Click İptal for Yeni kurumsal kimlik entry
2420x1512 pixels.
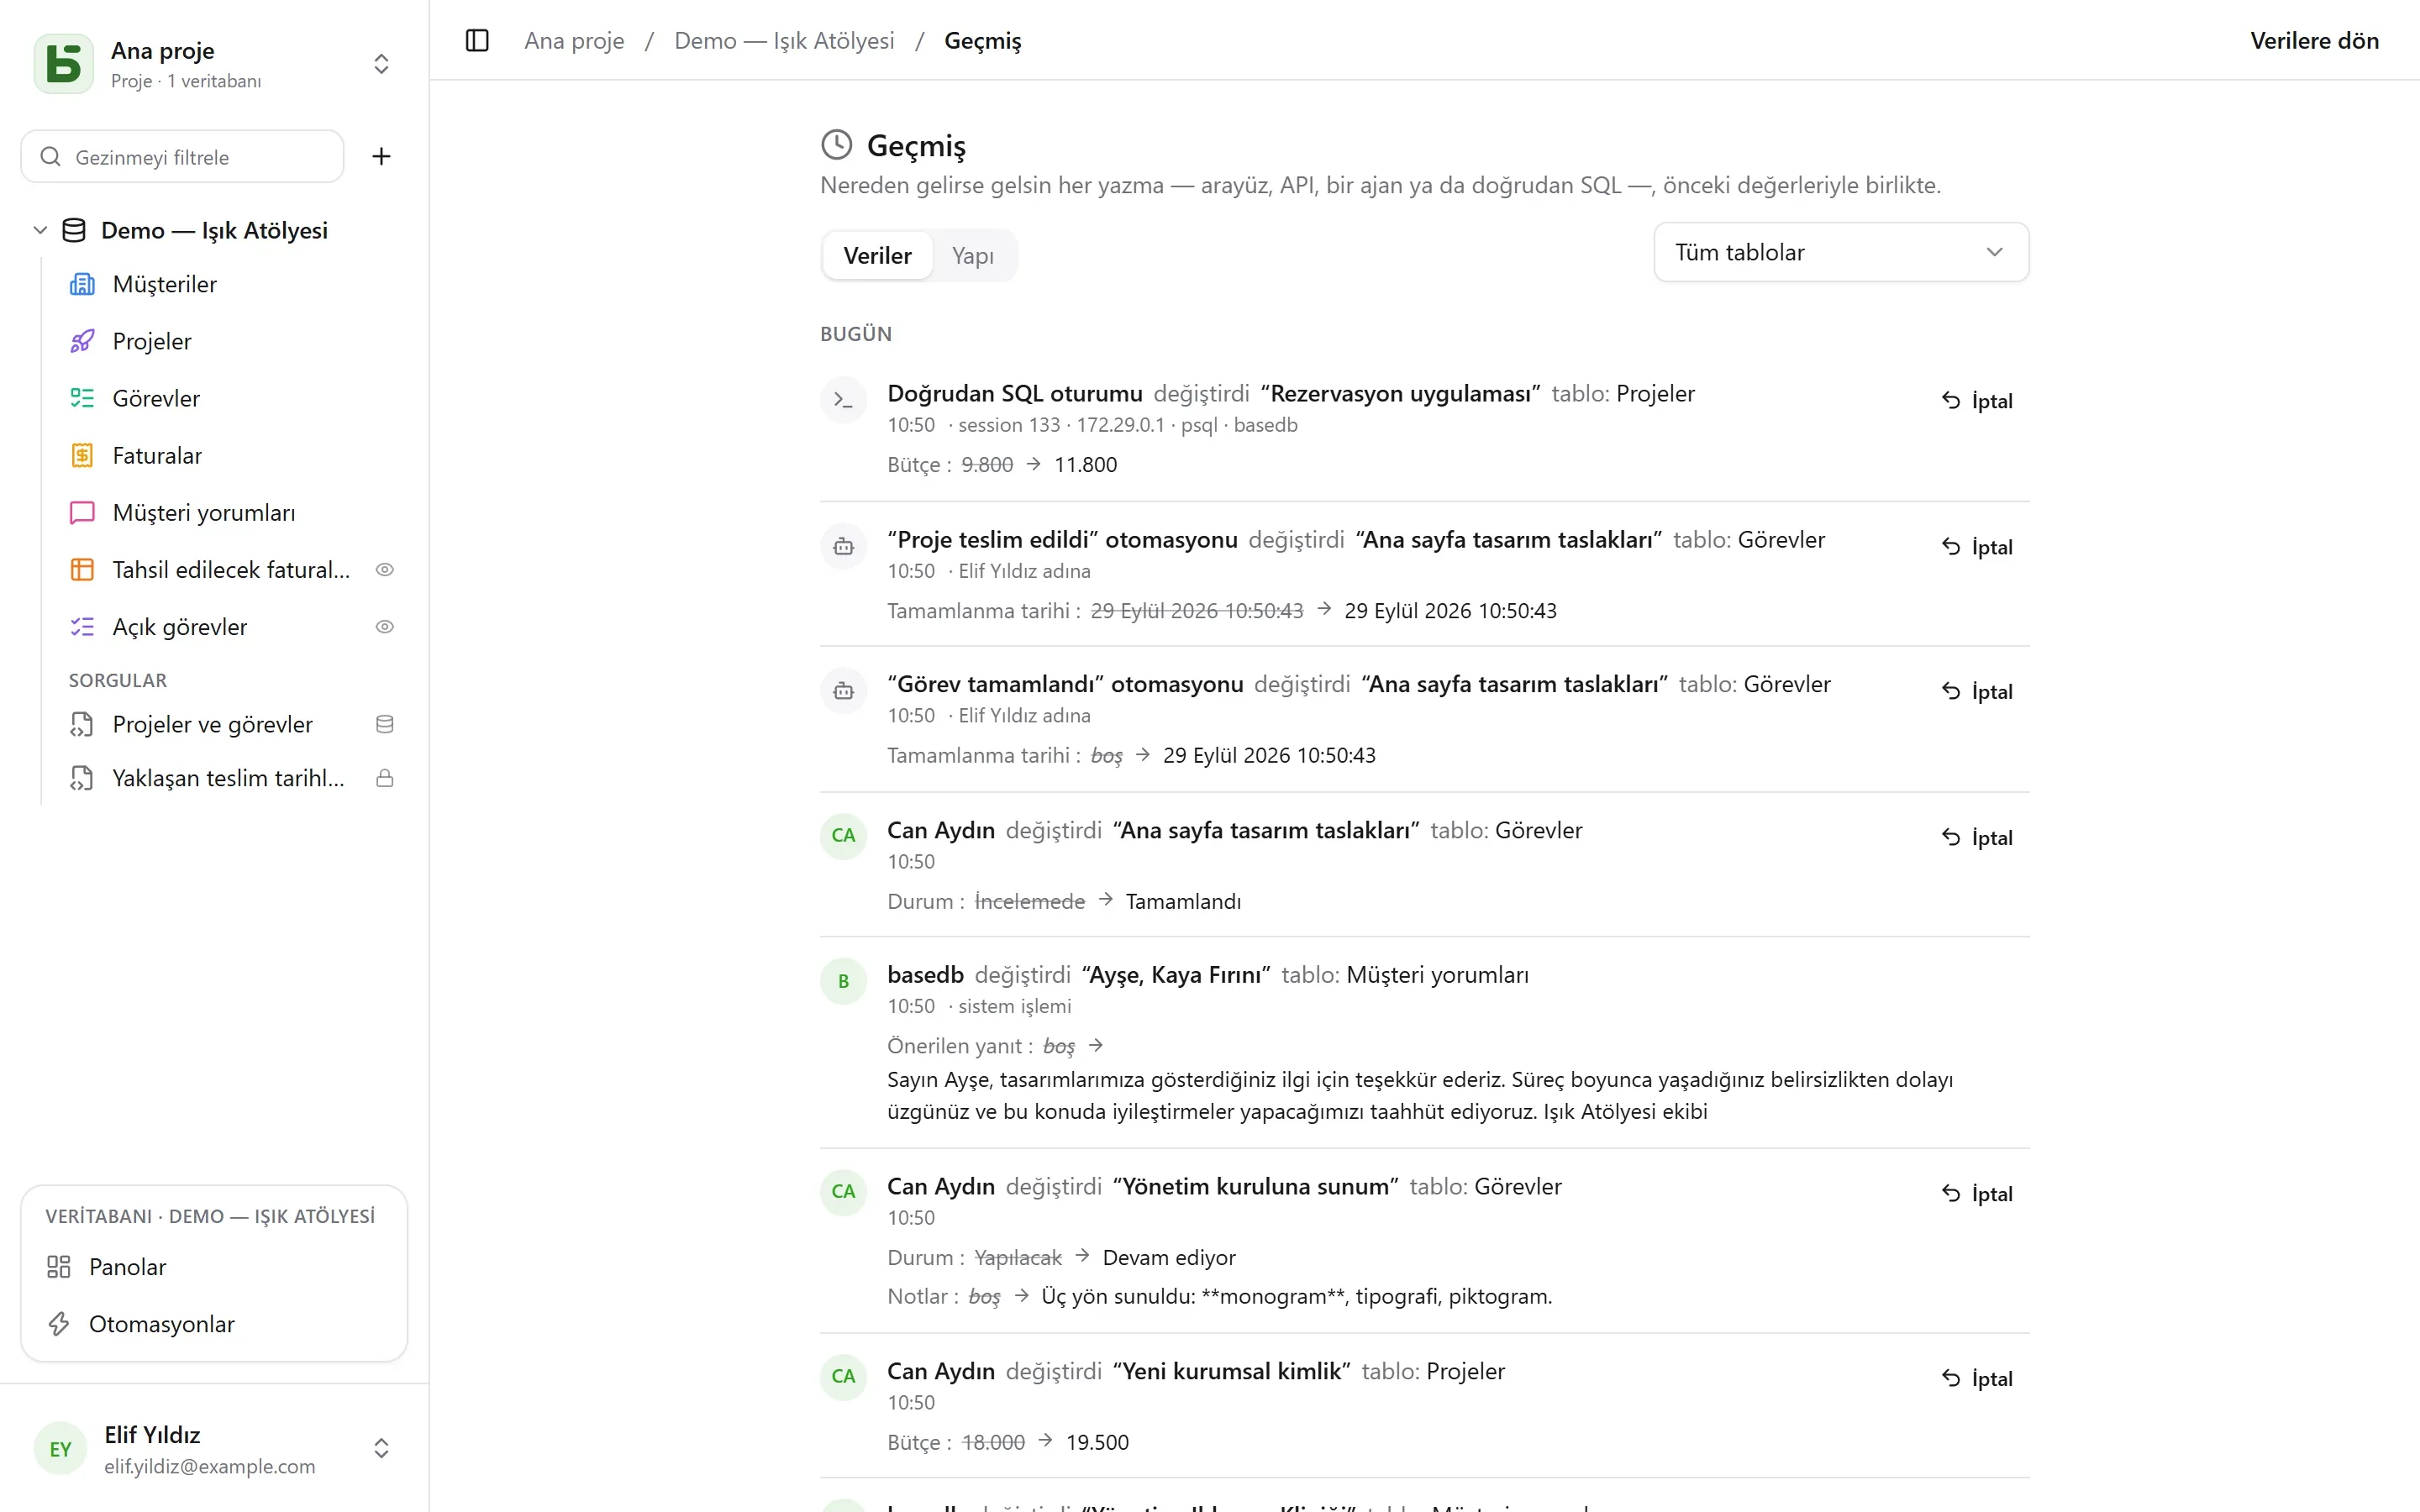(x=1977, y=1378)
